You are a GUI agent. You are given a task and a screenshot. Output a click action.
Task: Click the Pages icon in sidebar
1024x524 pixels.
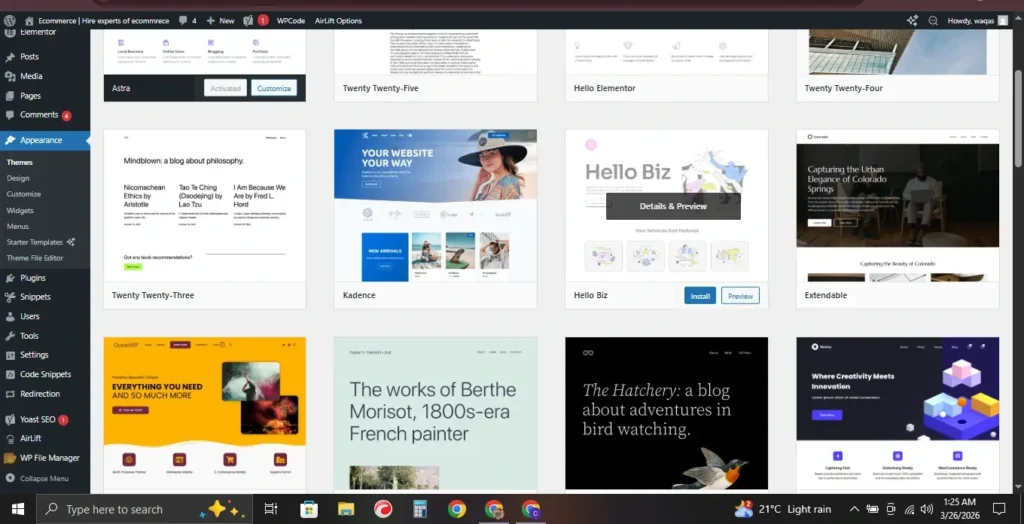click(10, 96)
